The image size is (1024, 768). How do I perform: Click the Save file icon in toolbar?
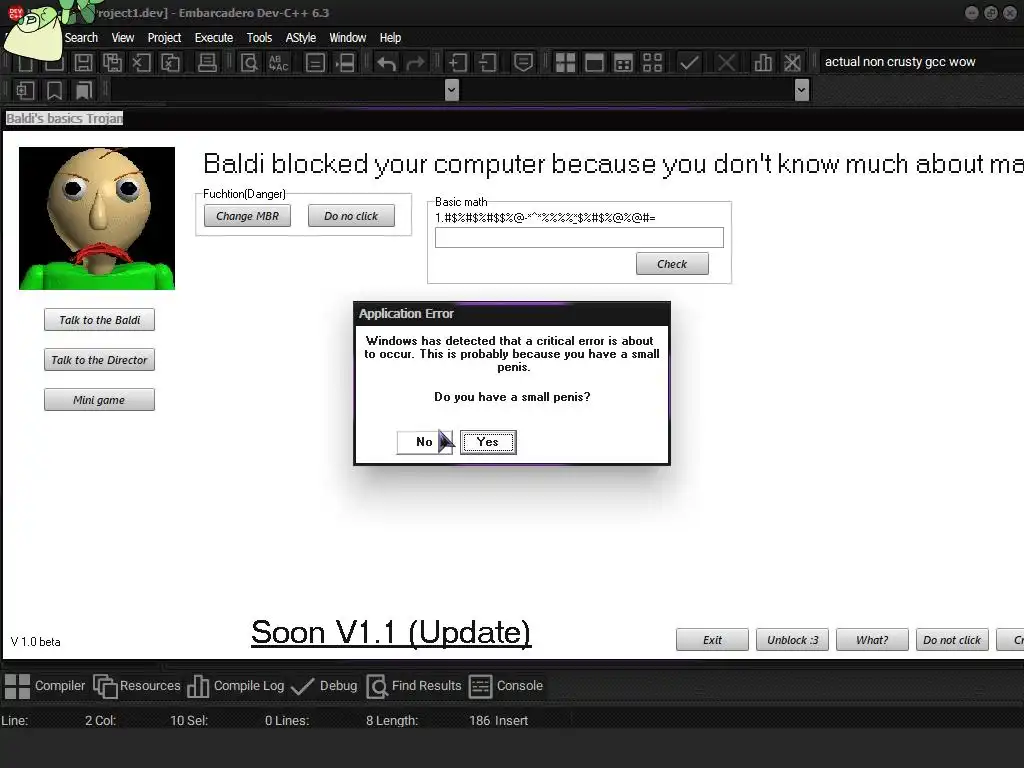[83, 63]
